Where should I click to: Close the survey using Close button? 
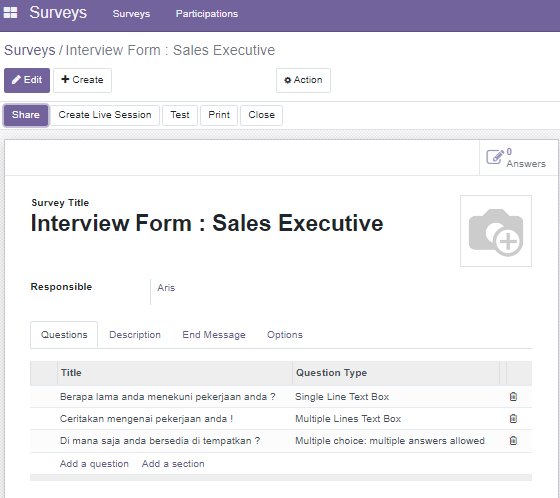261,115
